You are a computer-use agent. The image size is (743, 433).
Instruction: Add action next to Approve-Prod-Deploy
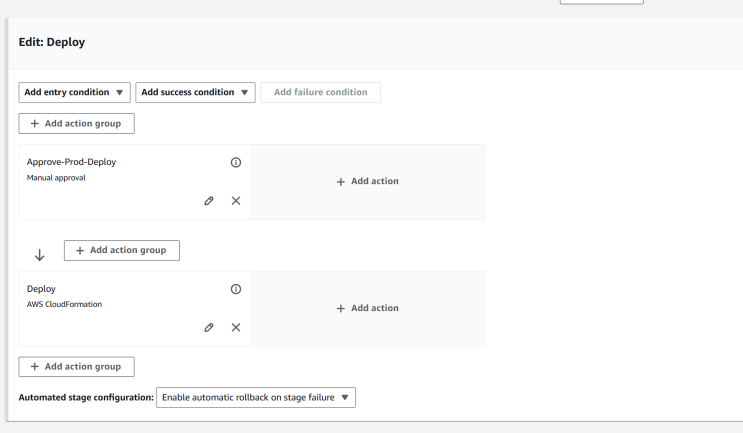(x=368, y=181)
